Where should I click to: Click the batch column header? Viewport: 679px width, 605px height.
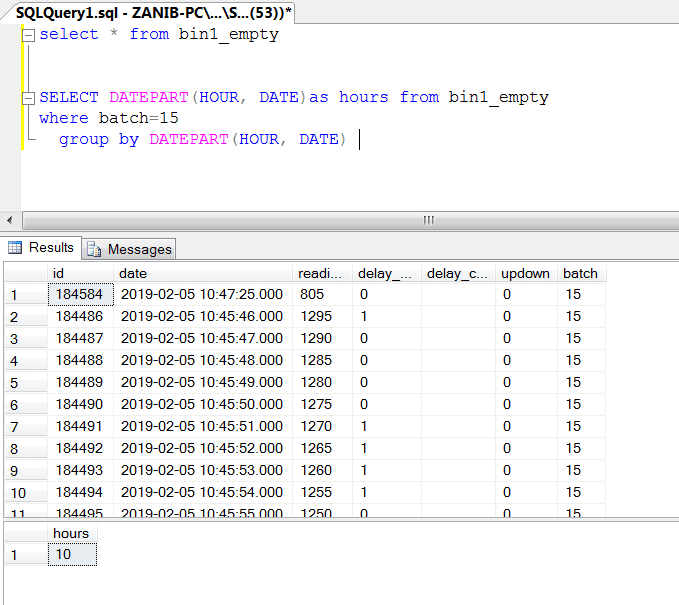point(582,273)
